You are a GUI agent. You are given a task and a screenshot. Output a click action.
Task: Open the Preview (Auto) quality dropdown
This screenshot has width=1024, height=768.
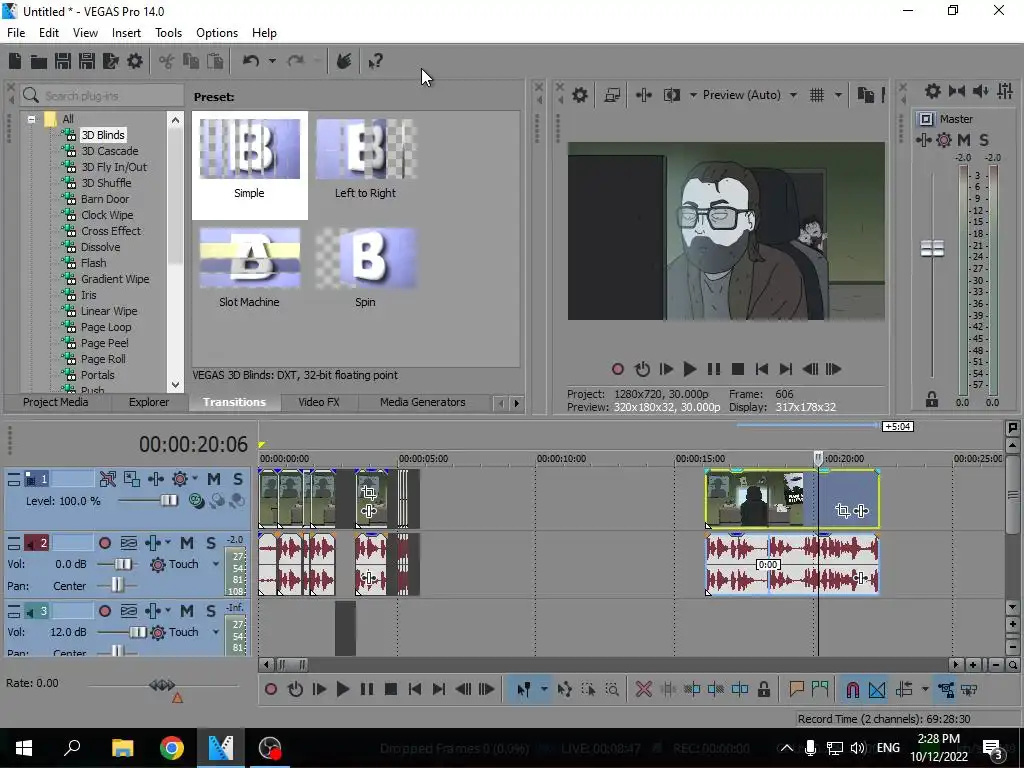tap(793, 95)
